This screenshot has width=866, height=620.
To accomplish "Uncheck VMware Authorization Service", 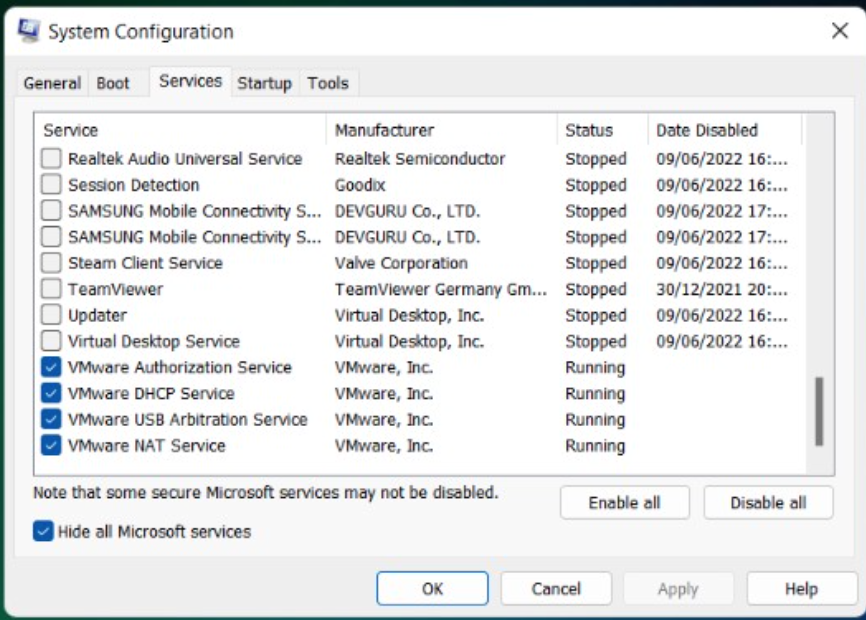I will tap(51, 367).
